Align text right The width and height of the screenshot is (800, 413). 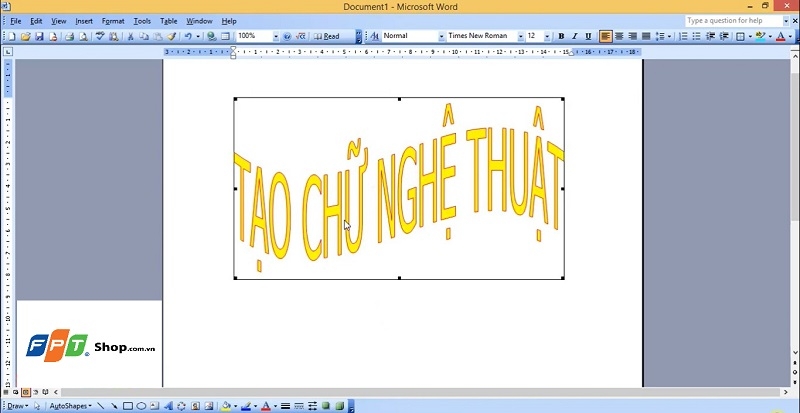click(633, 36)
